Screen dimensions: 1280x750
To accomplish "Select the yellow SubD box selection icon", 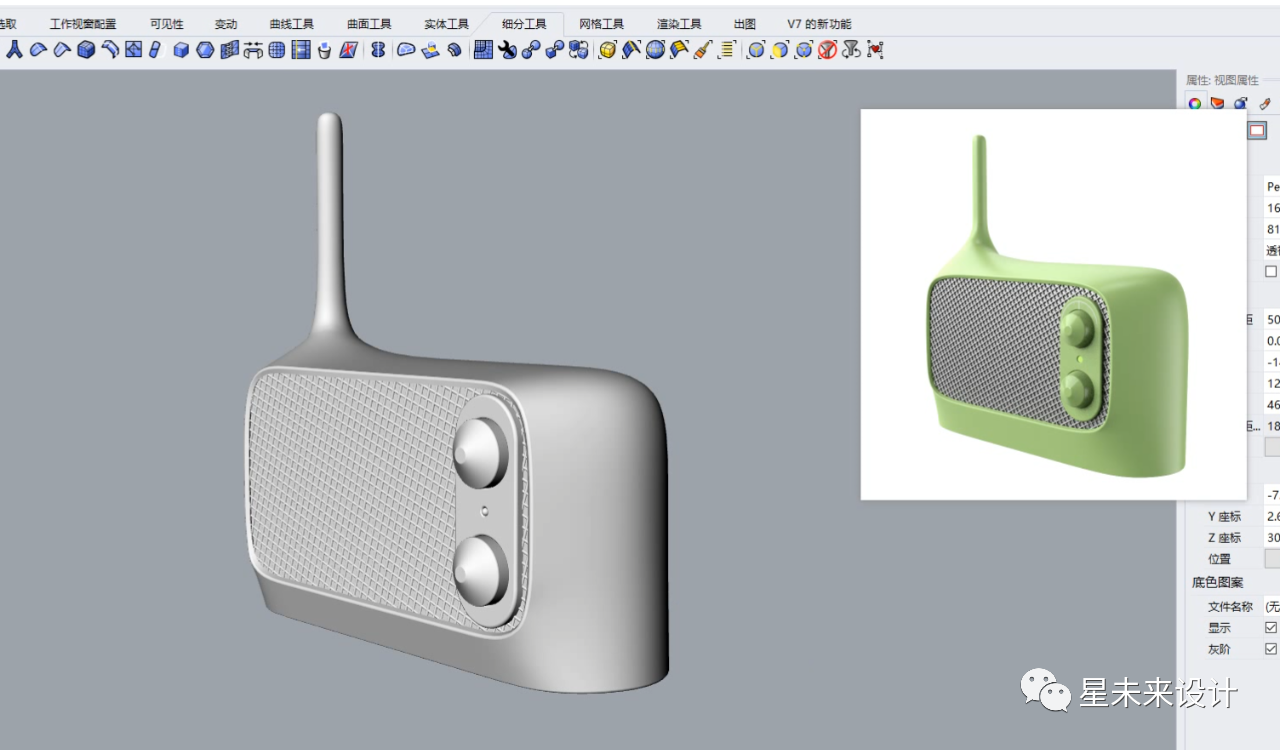I will click(x=607, y=49).
